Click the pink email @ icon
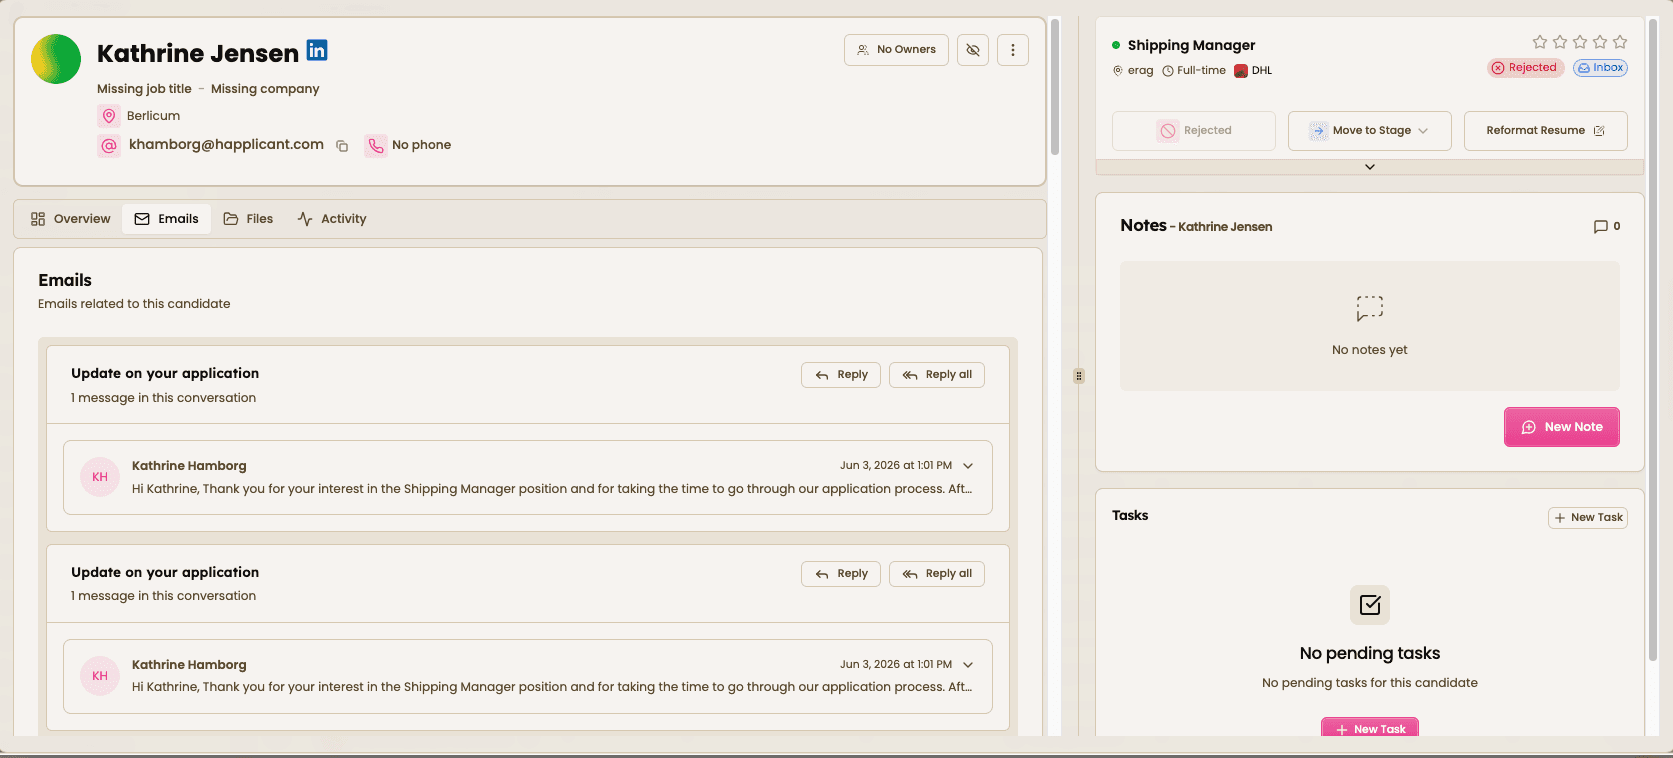This screenshot has width=1673, height=758. click(109, 146)
